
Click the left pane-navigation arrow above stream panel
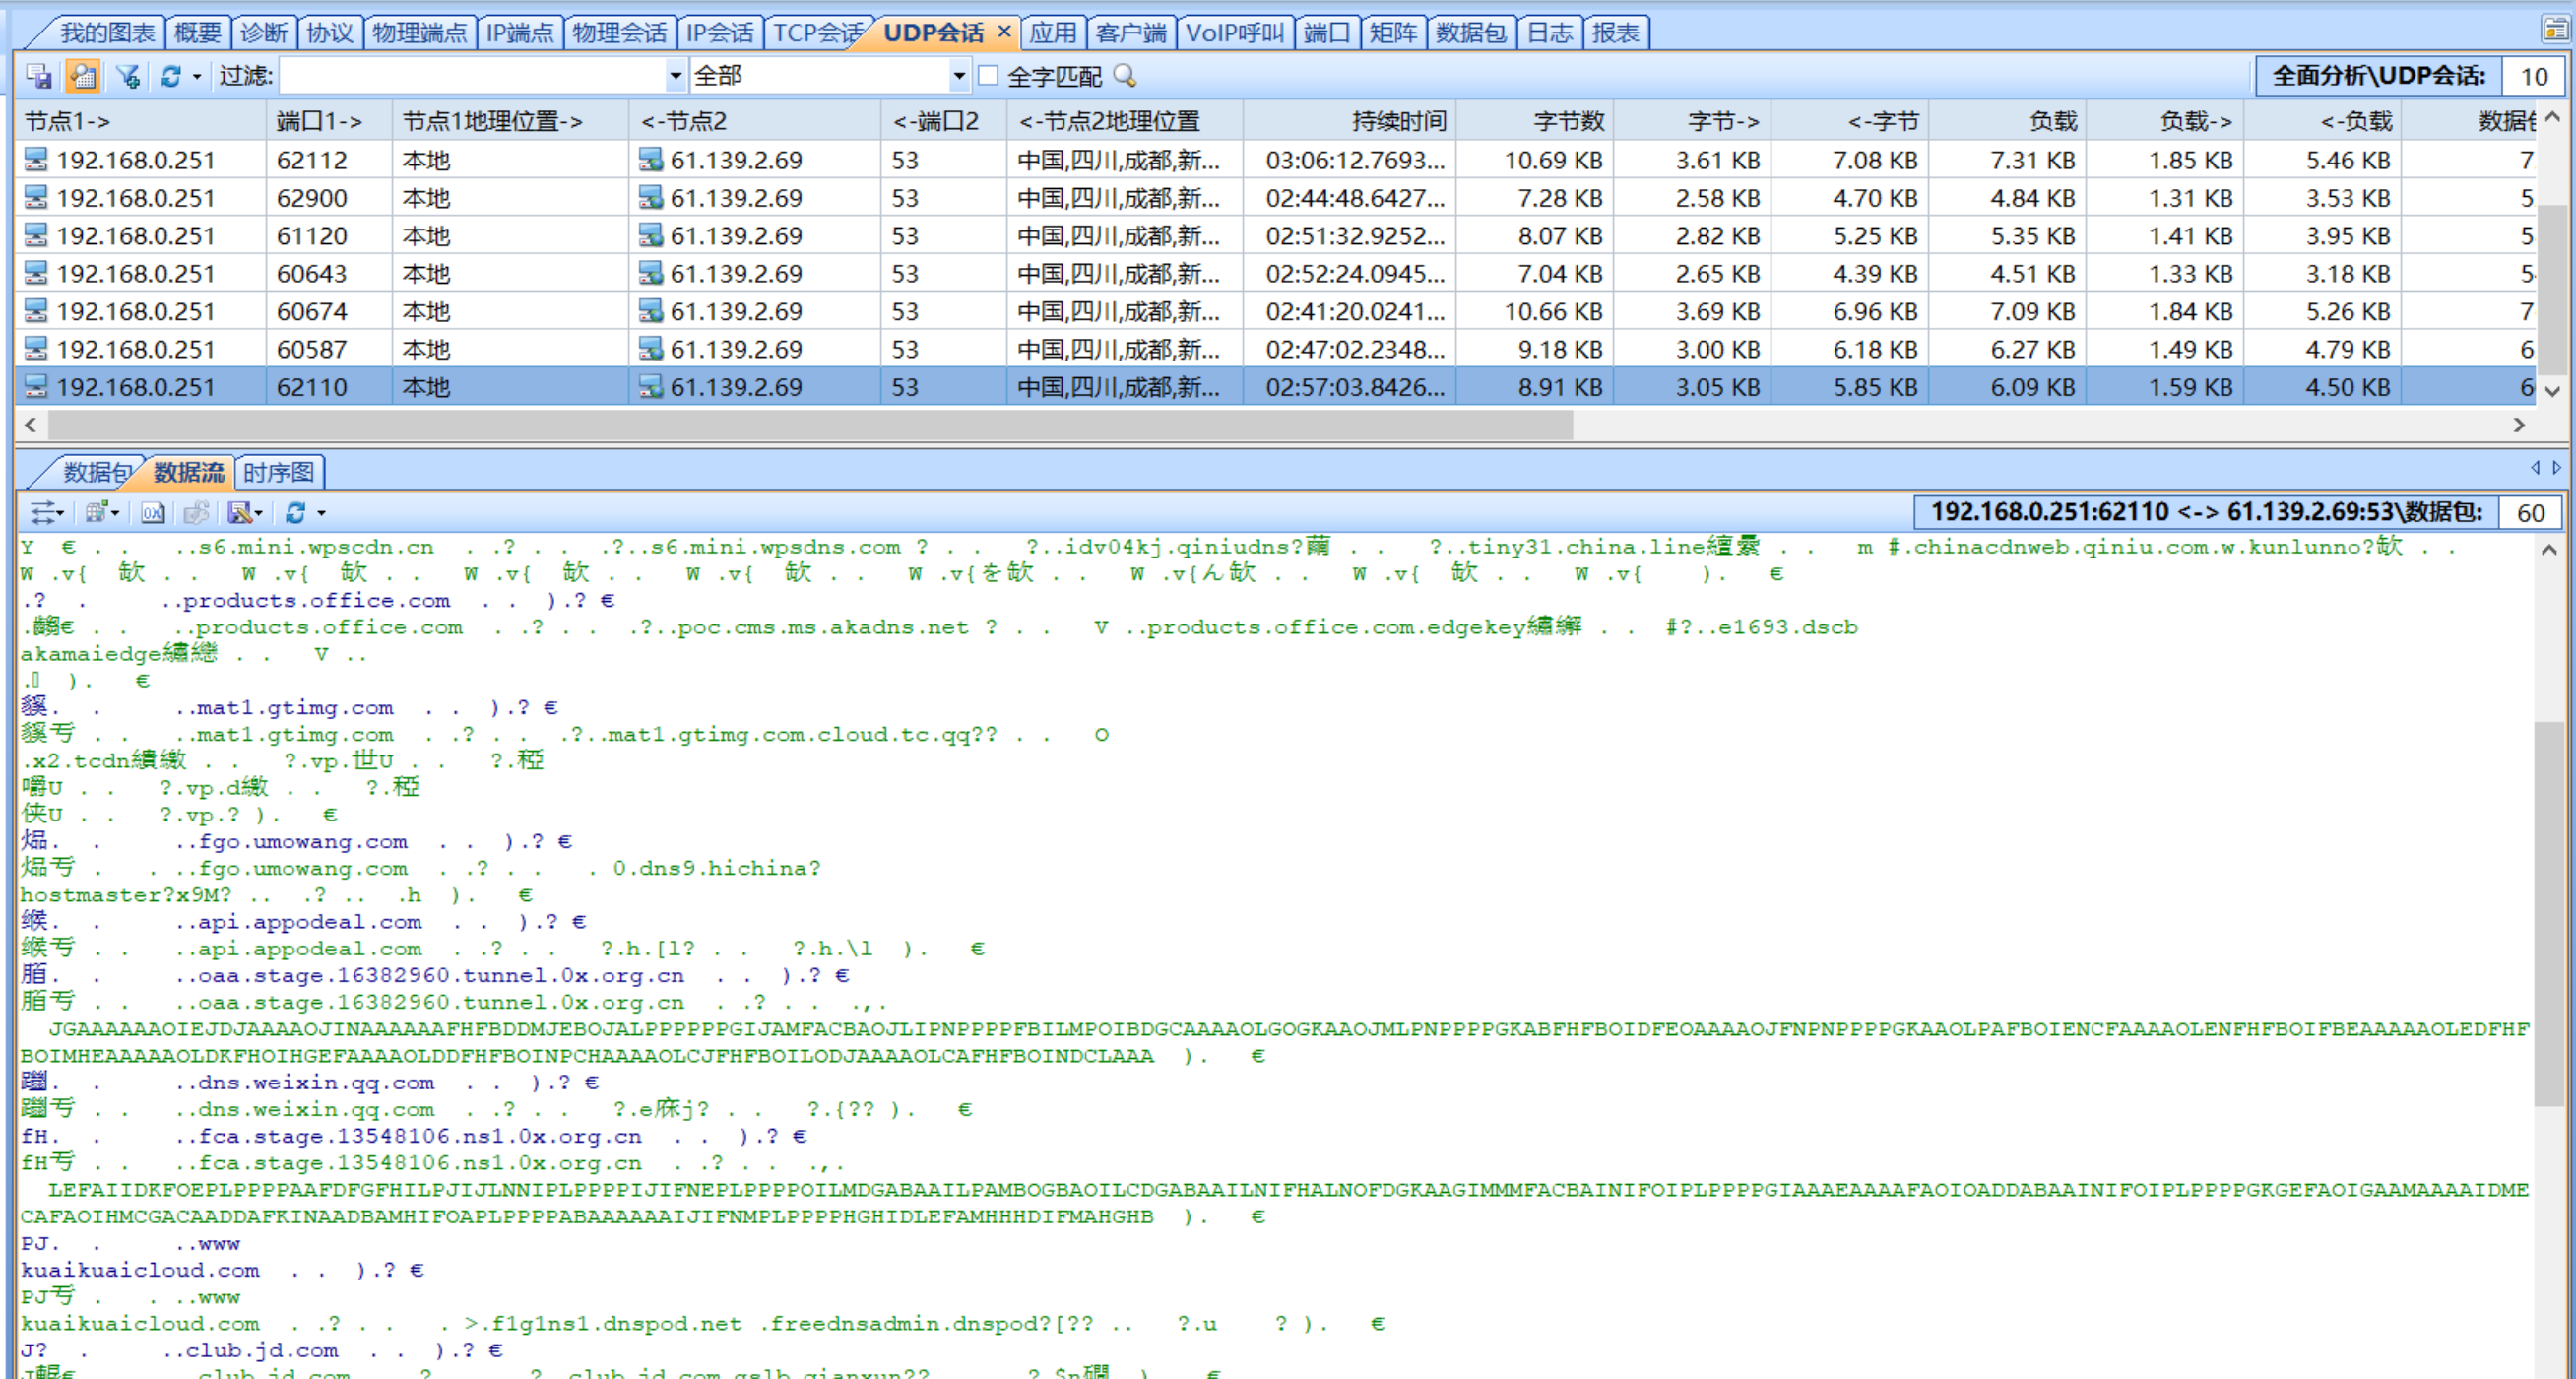point(2535,467)
